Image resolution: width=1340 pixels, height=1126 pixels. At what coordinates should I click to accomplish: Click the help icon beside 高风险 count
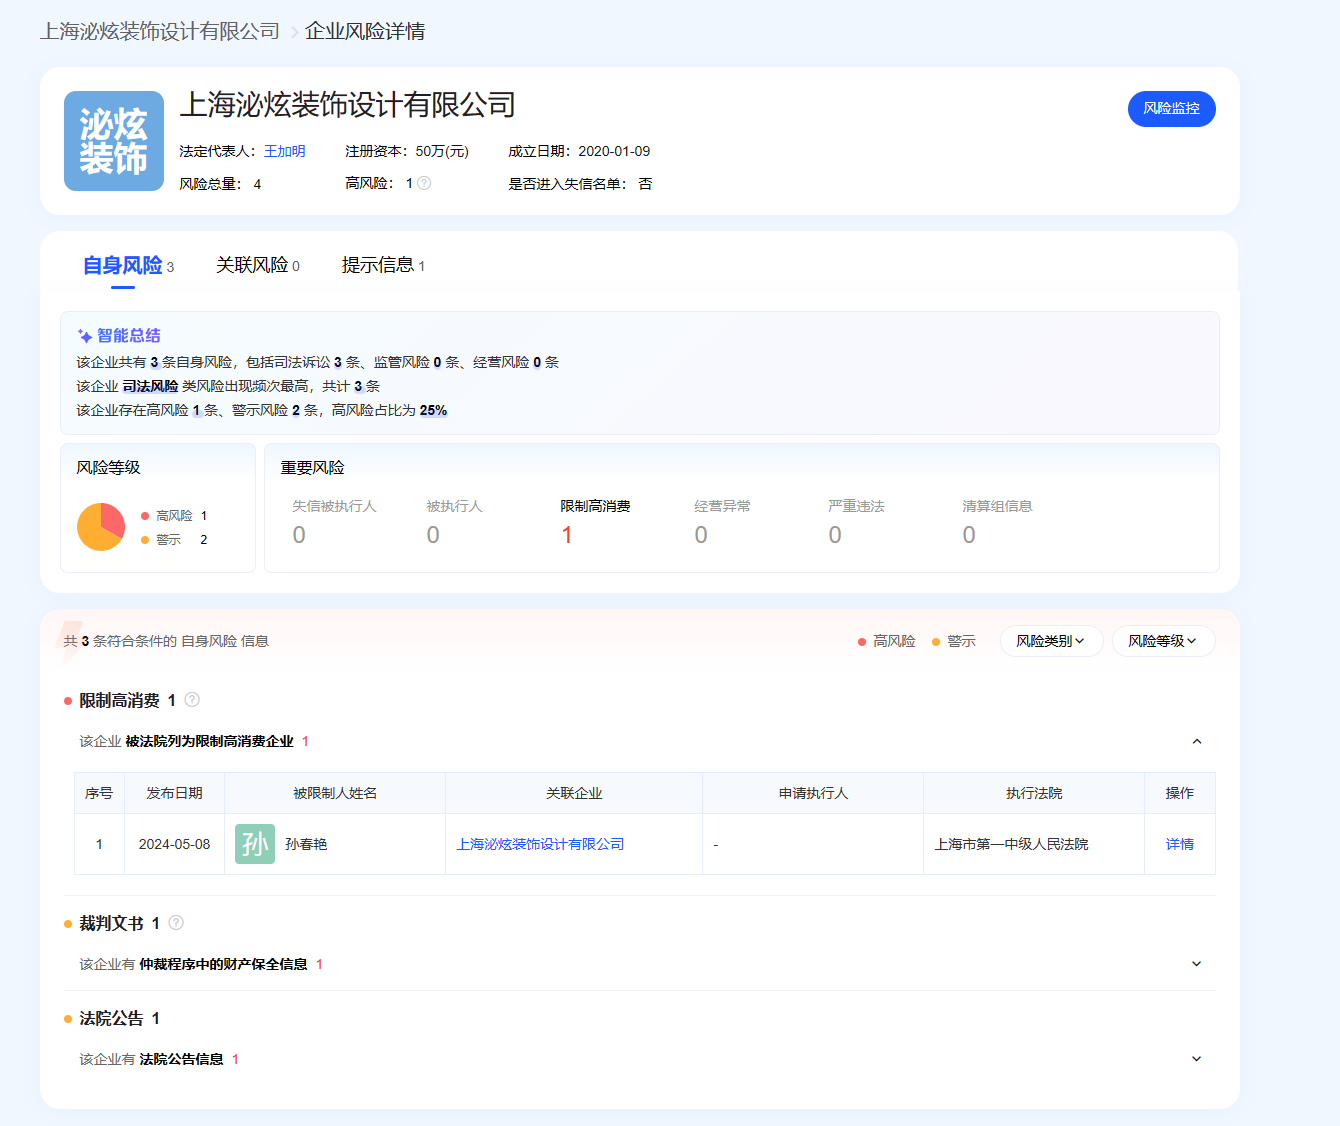point(424,183)
